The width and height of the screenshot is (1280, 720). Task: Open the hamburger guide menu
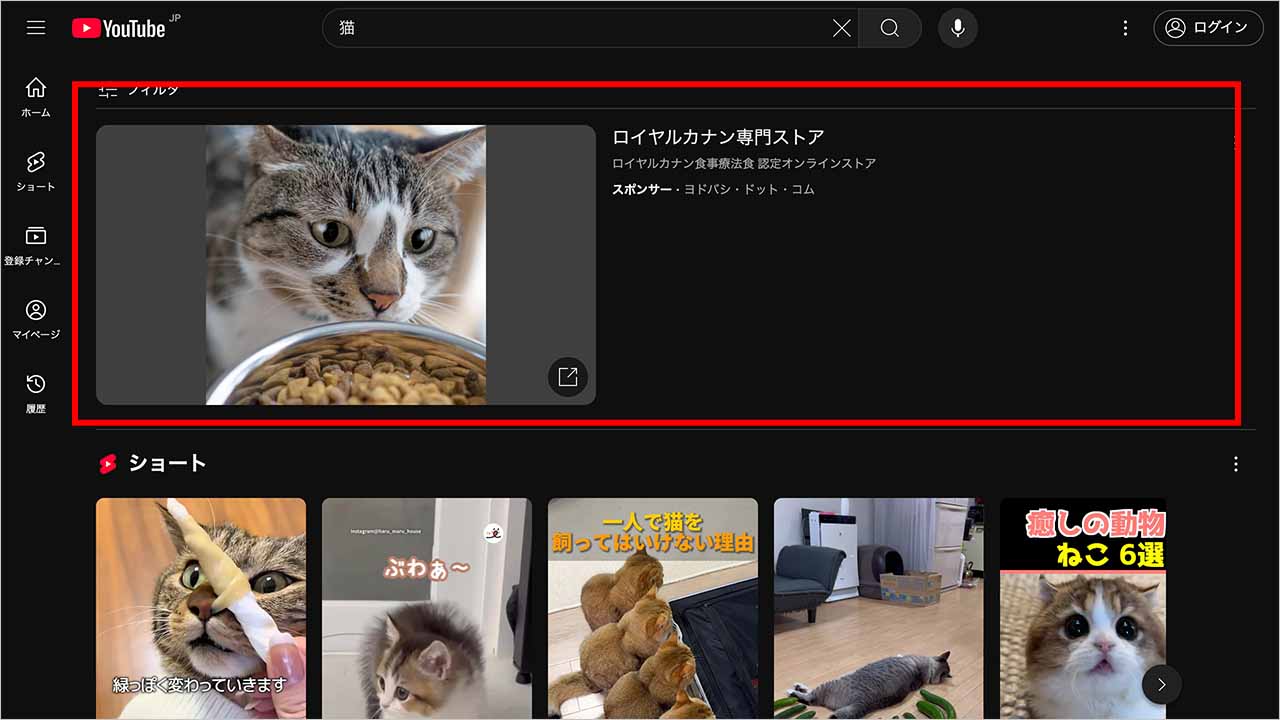click(36, 28)
